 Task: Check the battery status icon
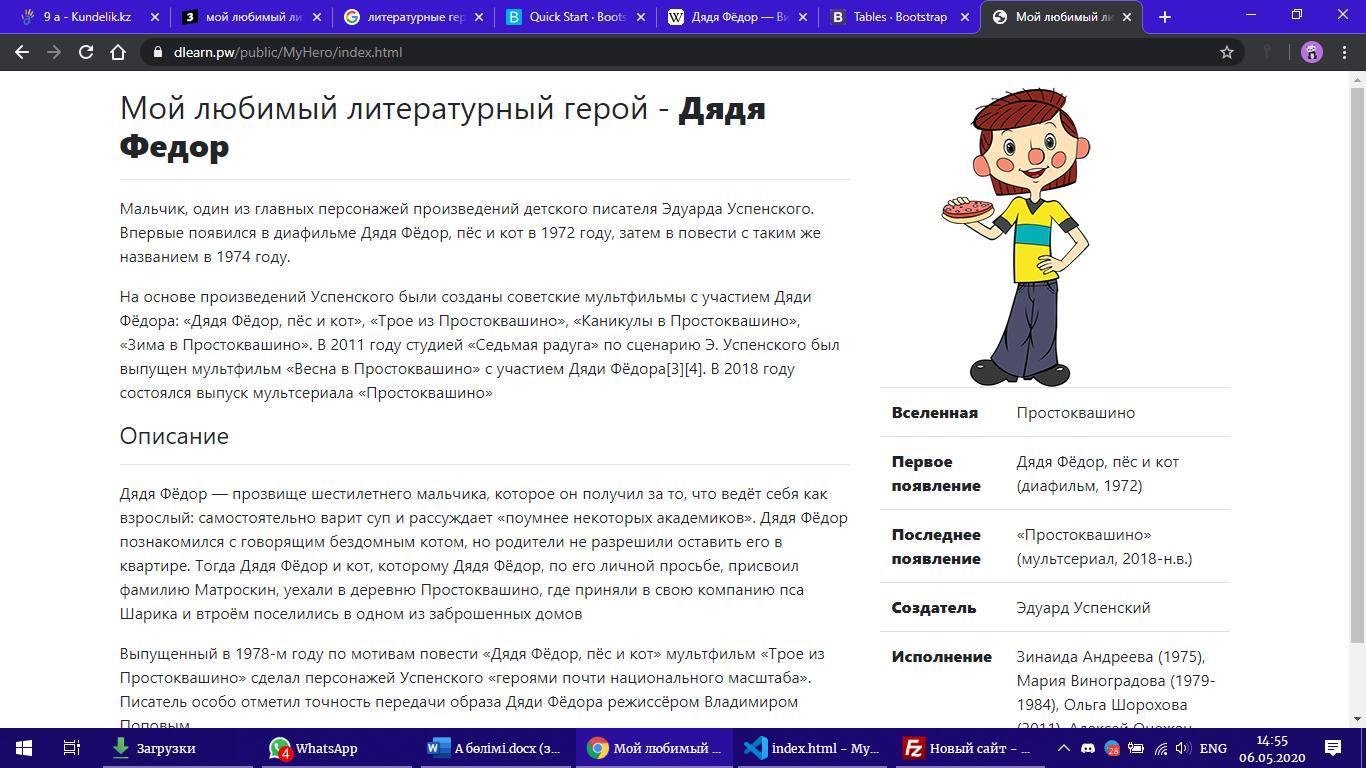(1136, 748)
